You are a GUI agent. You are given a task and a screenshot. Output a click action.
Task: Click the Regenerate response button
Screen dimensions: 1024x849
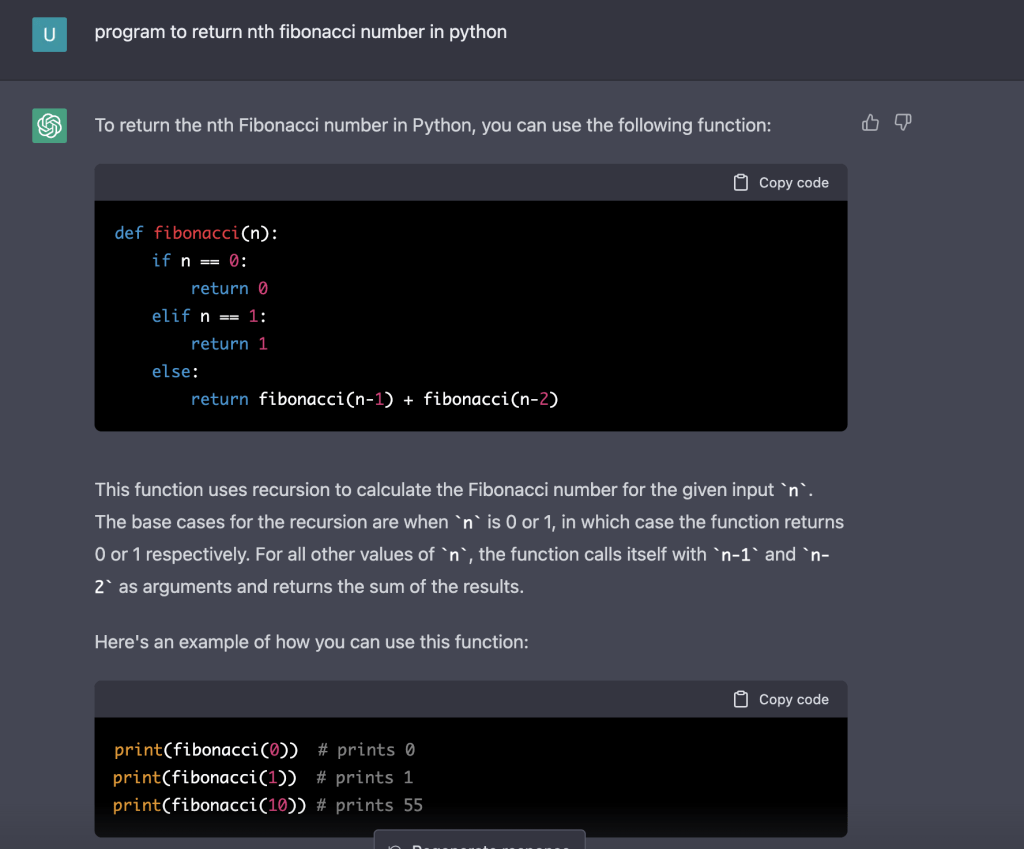[x=479, y=840]
